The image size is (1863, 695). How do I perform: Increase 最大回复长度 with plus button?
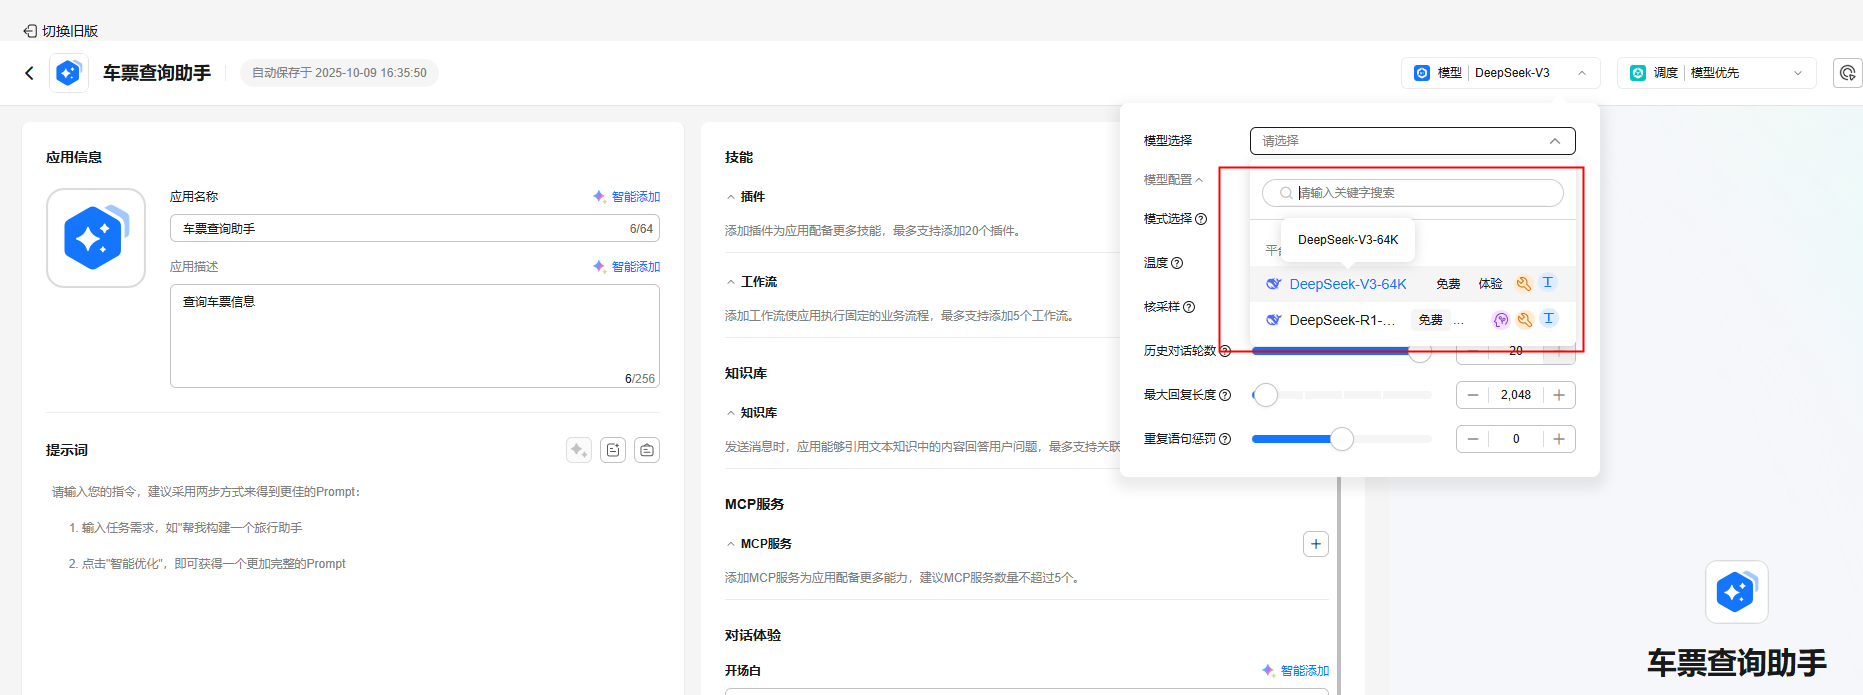point(1559,395)
